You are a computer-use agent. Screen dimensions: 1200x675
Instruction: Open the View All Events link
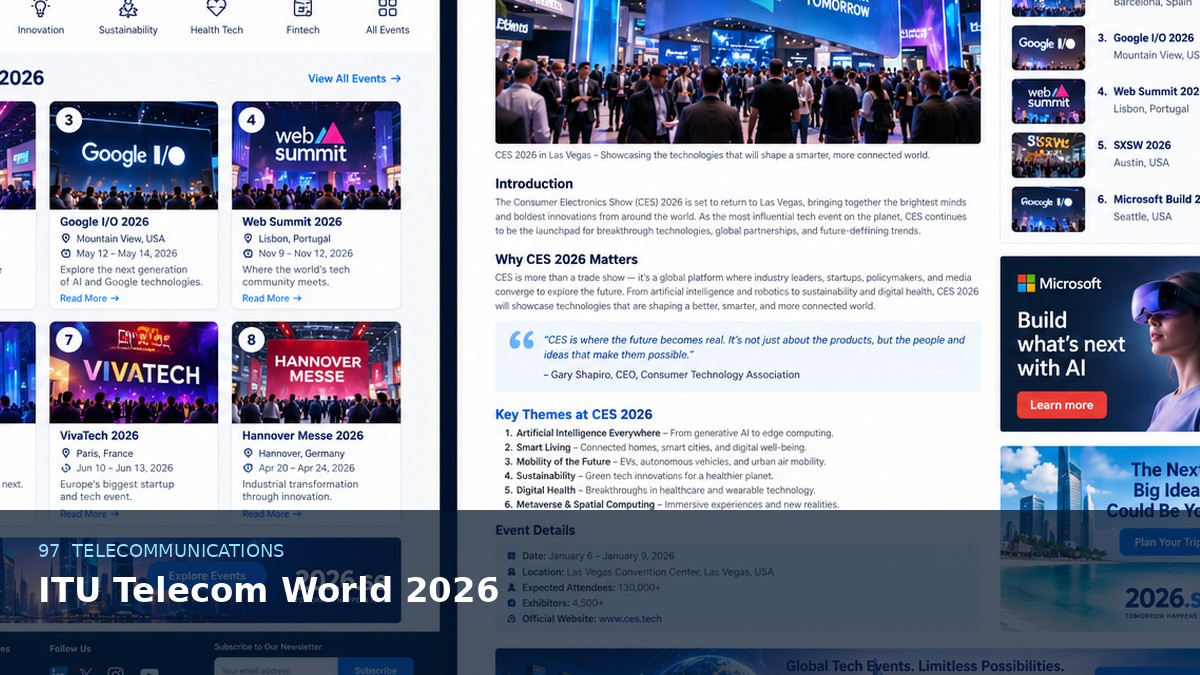coord(354,79)
